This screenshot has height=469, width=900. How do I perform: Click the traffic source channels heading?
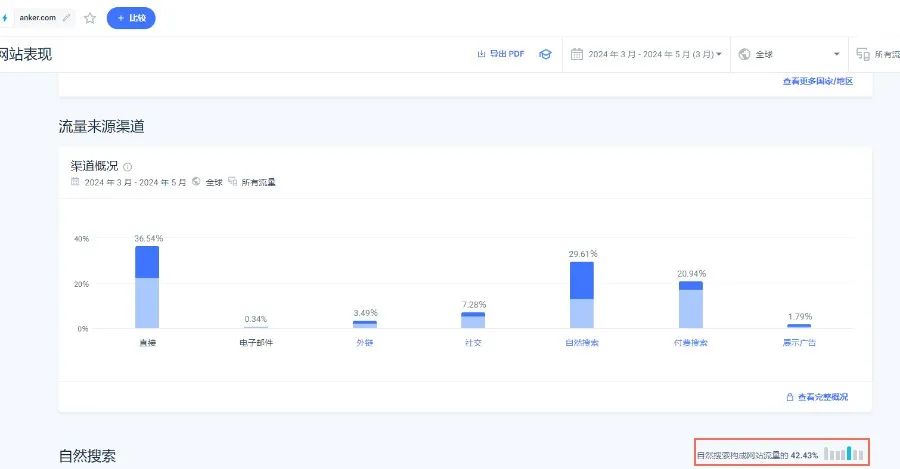pyautogui.click(x=102, y=127)
